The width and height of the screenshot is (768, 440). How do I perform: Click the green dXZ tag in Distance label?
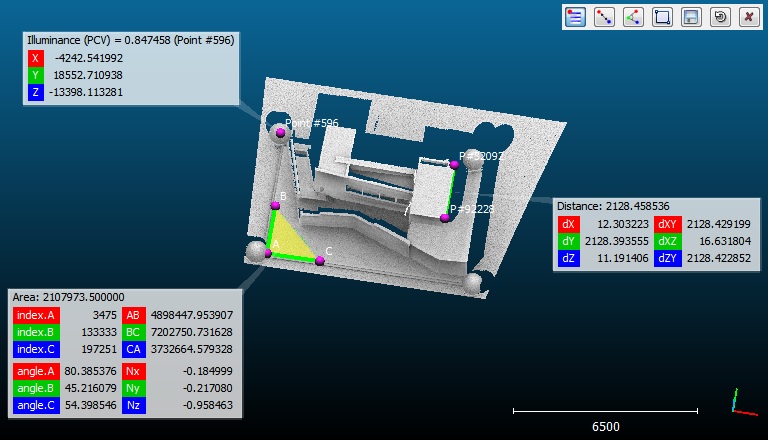668,241
